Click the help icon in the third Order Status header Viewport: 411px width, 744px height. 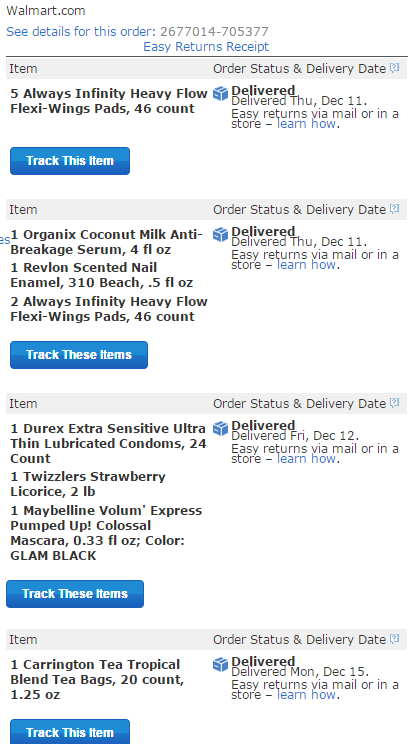pos(394,403)
